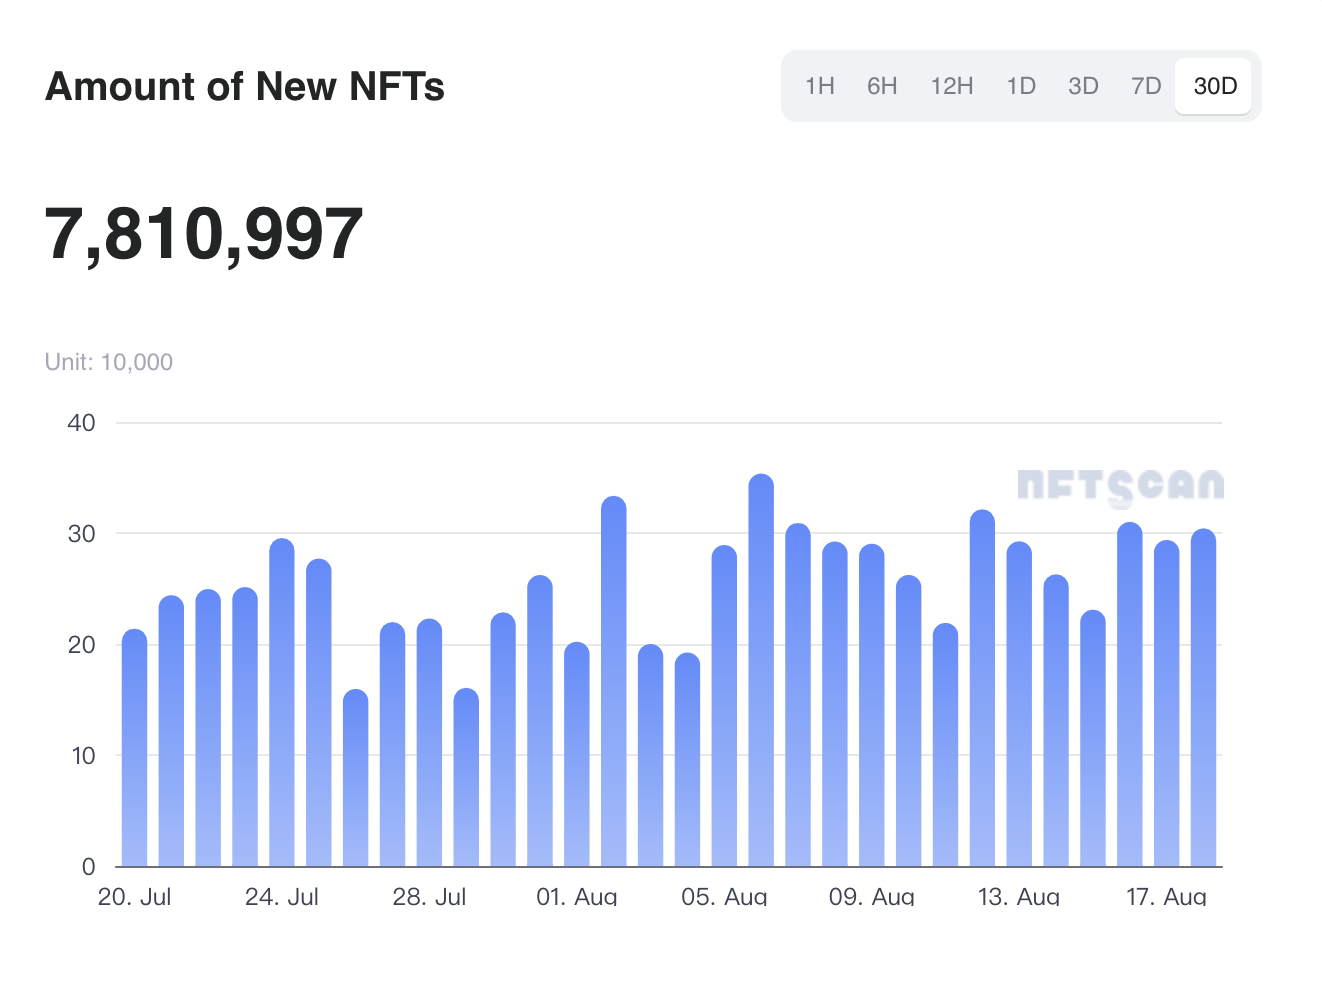
Task: Show the 7D time range
Action: click(x=1146, y=86)
